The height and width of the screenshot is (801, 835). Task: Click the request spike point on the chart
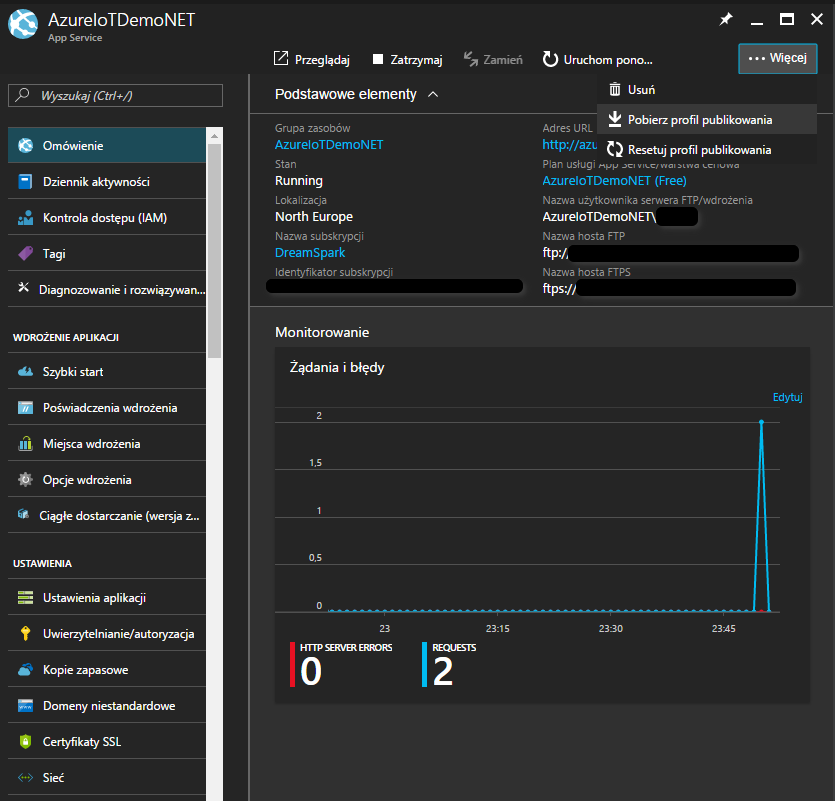(x=762, y=422)
